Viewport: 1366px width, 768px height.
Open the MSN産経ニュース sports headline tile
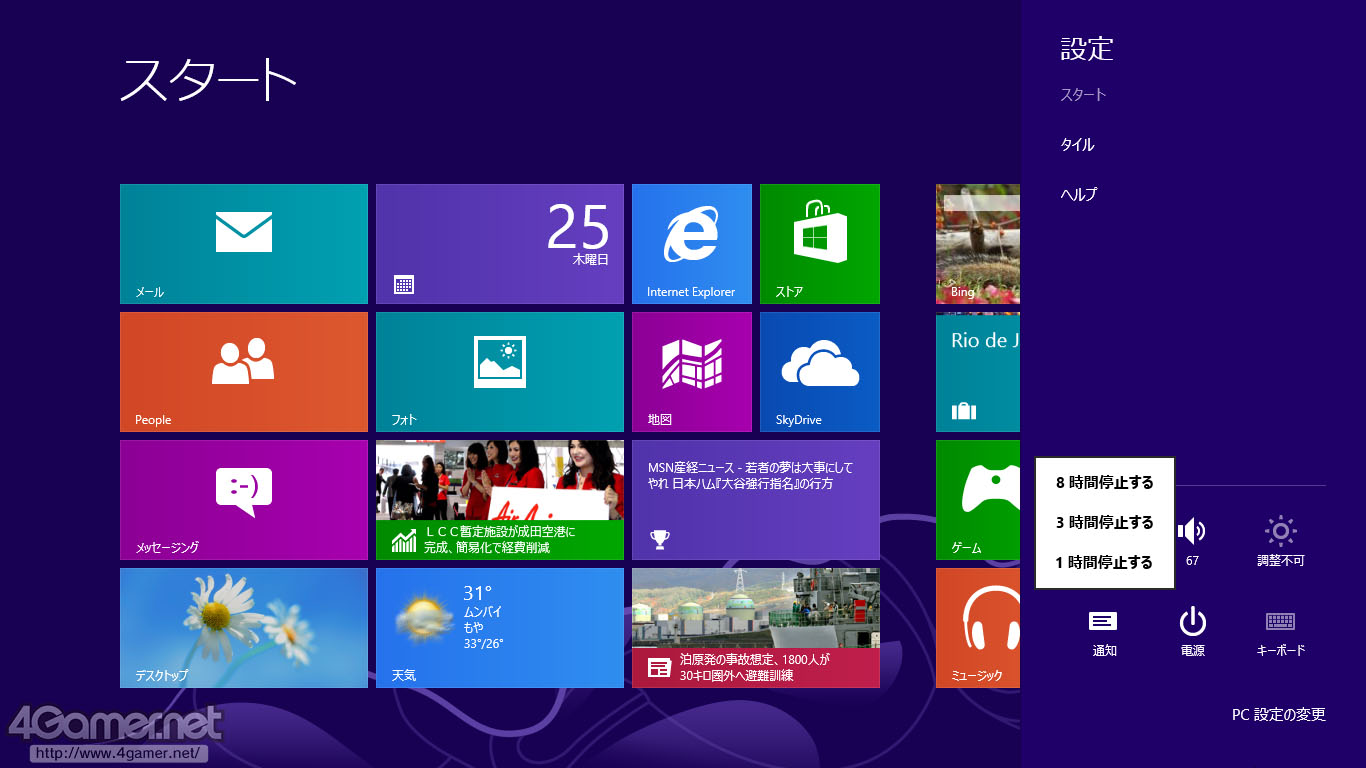[x=756, y=500]
